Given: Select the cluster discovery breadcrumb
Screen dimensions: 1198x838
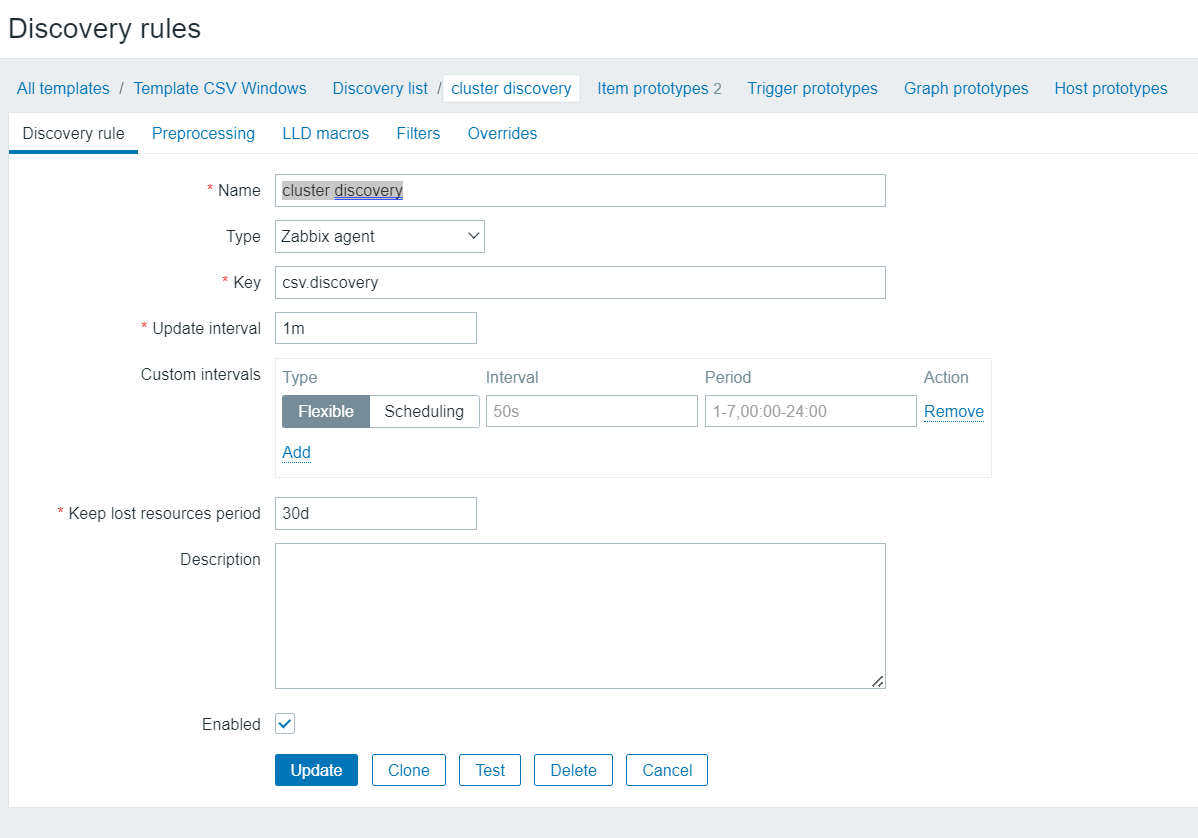Looking at the screenshot, I should click(x=511, y=89).
